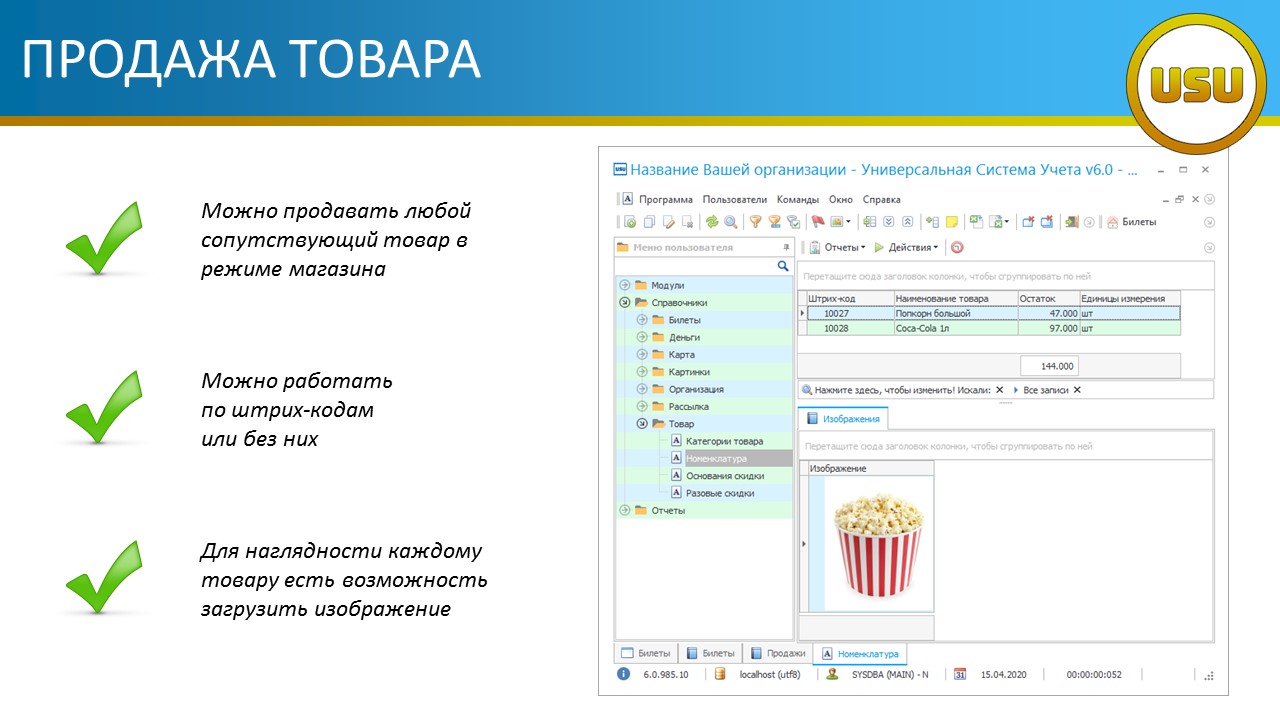1280x720 pixels.
Task: Click the exit door icon in toolbar
Action: click(x=1071, y=222)
